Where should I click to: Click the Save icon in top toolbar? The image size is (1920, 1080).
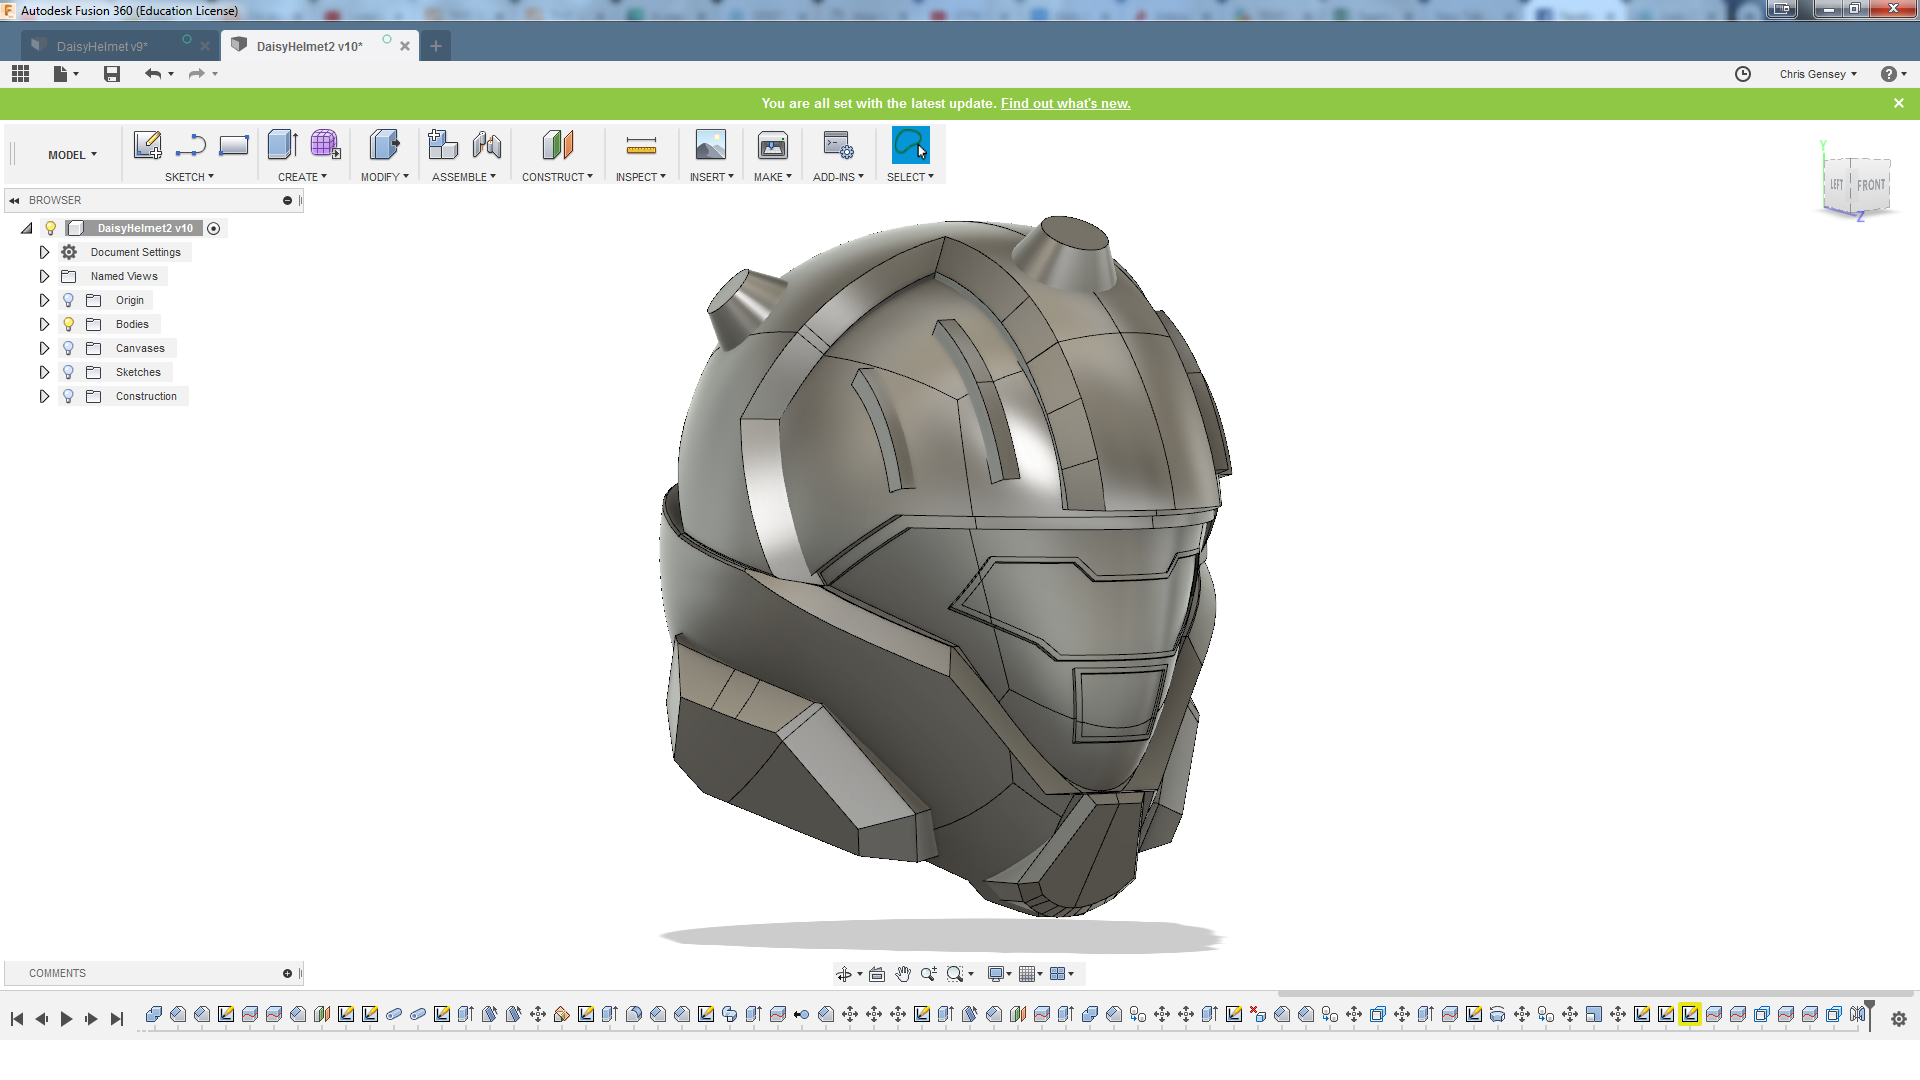click(x=112, y=74)
